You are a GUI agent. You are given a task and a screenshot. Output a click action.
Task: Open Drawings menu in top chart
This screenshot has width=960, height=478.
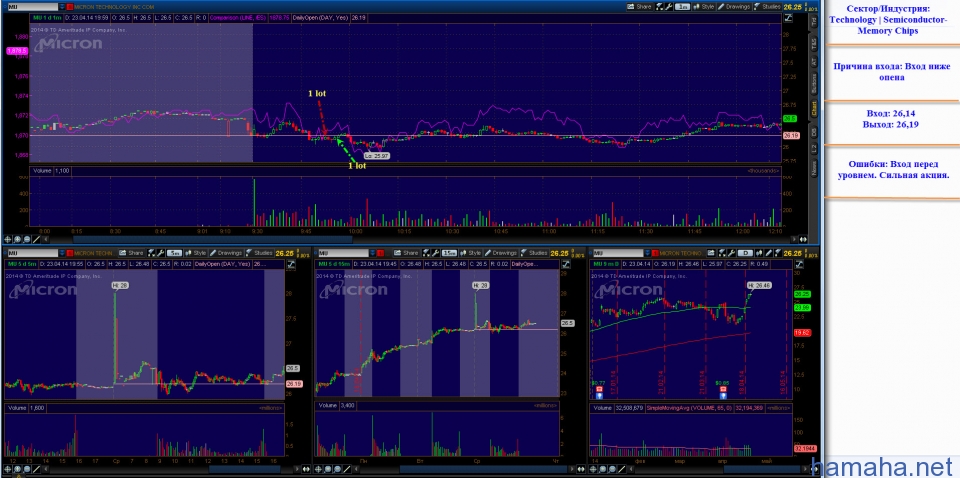[x=734, y=6]
